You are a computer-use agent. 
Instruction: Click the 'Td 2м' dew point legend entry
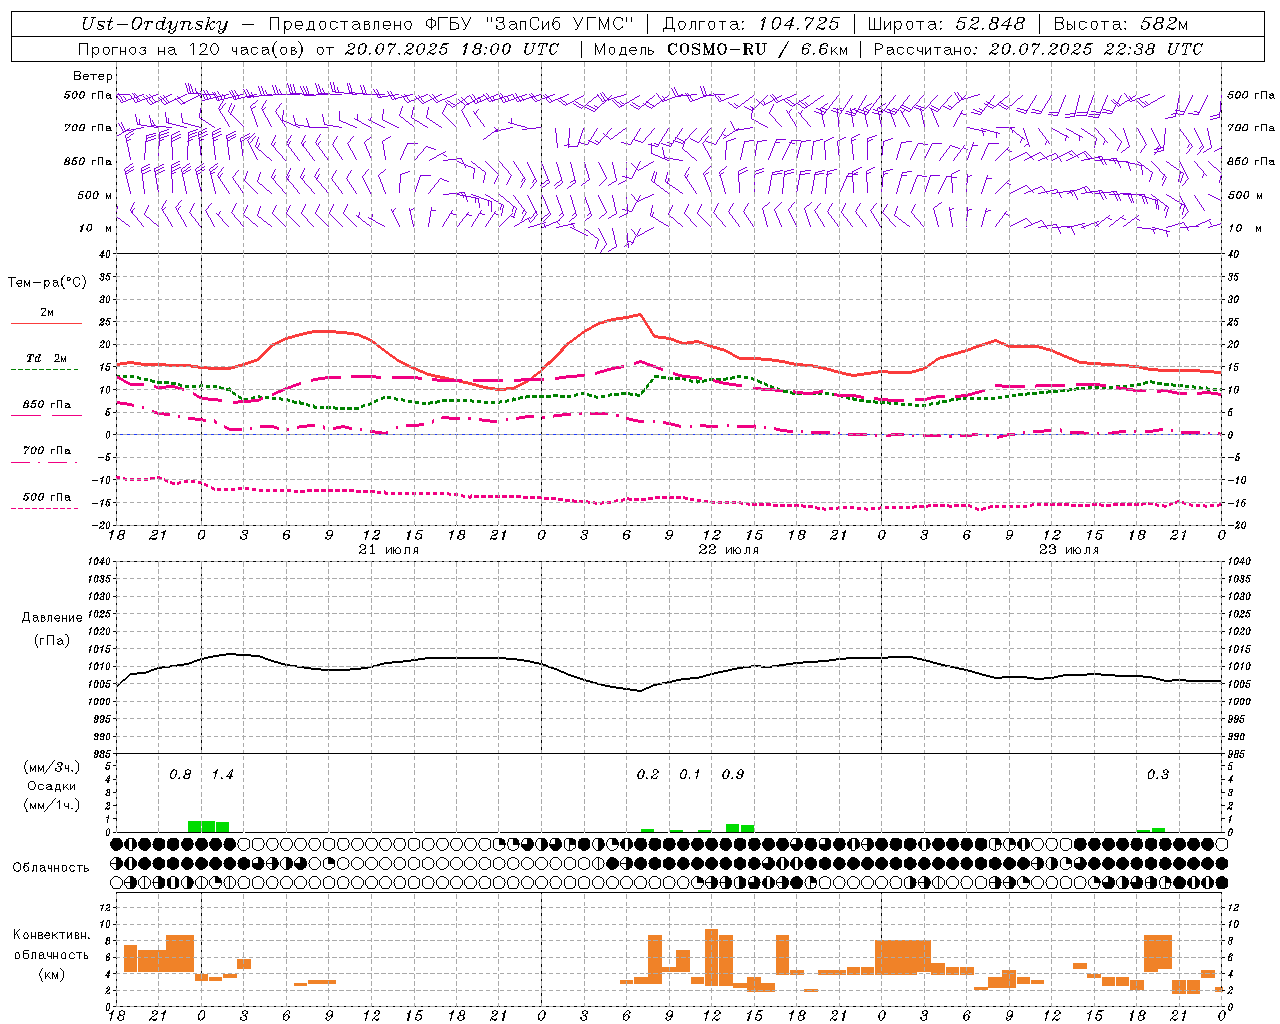47,358
